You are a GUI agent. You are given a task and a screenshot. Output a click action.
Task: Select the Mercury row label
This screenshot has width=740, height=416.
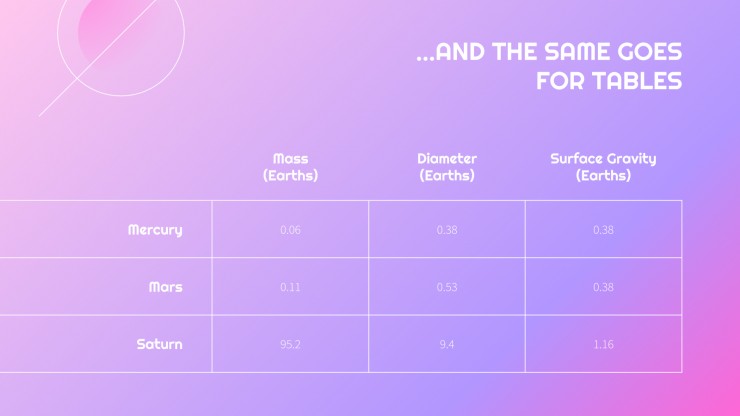point(155,230)
